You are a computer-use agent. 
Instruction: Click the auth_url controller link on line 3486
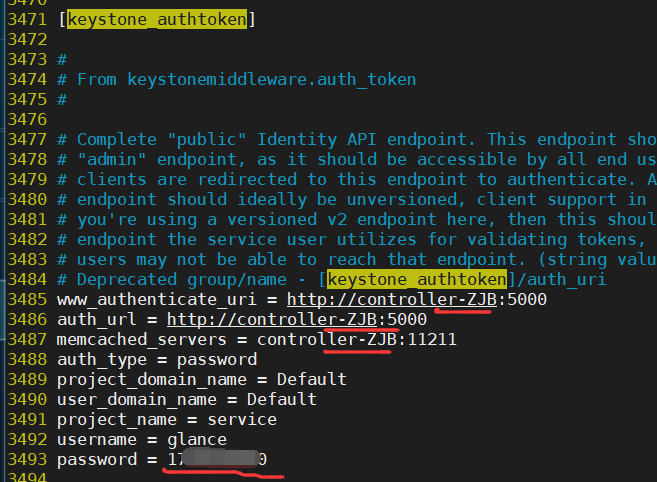pyautogui.click(x=297, y=319)
